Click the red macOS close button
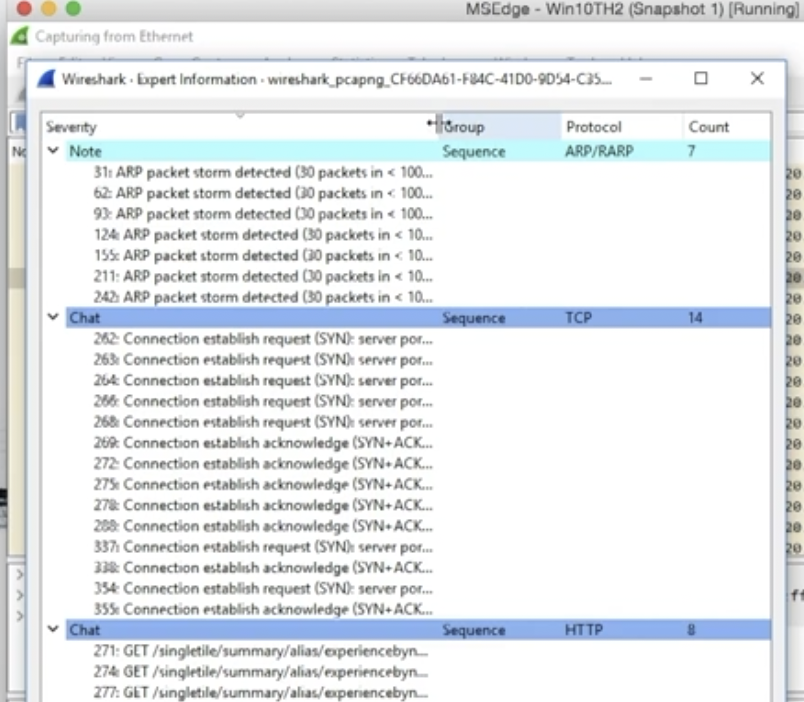This screenshot has width=804, height=702. (24, 8)
